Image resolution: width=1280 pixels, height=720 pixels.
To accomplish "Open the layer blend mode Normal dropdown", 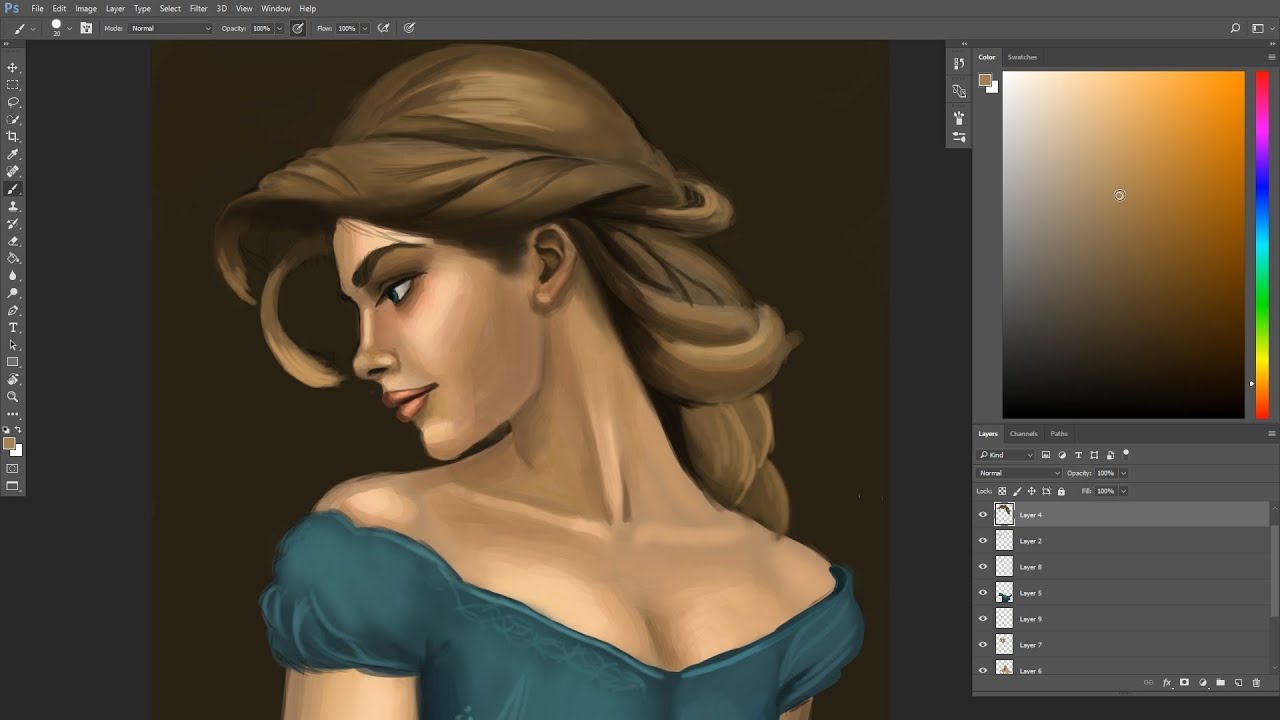I will click(1019, 473).
